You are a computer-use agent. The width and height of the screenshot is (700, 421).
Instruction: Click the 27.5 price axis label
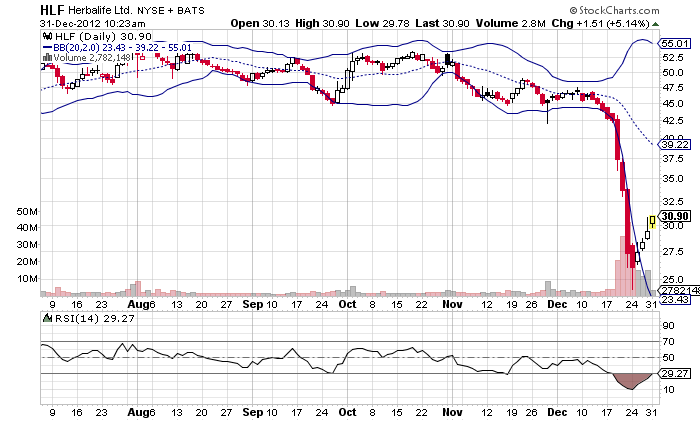click(x=673, y=252)
